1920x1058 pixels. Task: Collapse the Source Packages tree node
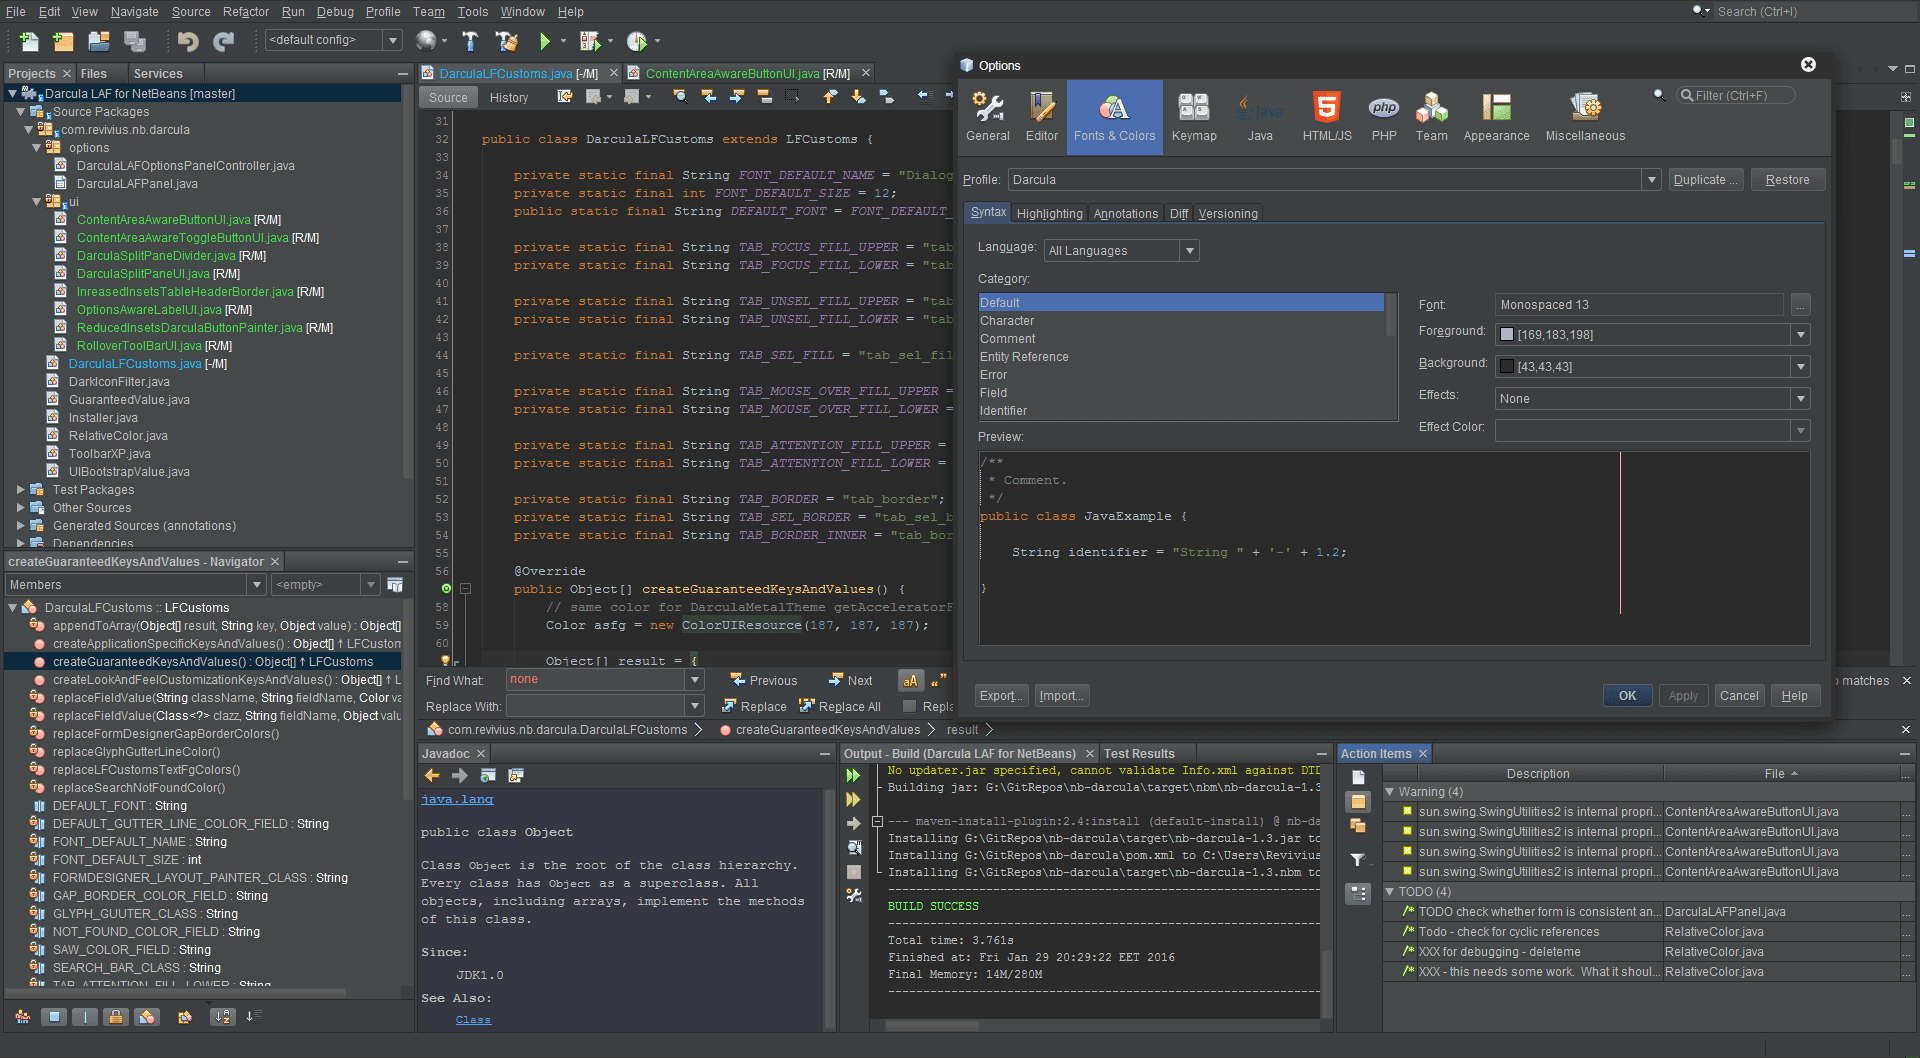coord(22,111)
